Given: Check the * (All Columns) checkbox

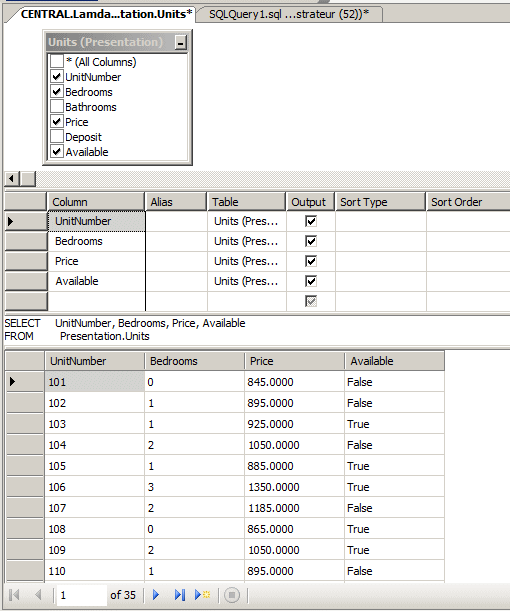Looking at the screenshot, I should [x=57, y=61].
